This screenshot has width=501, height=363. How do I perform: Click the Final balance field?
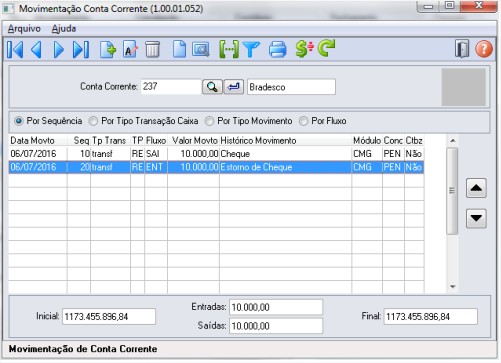pos(431,316)
